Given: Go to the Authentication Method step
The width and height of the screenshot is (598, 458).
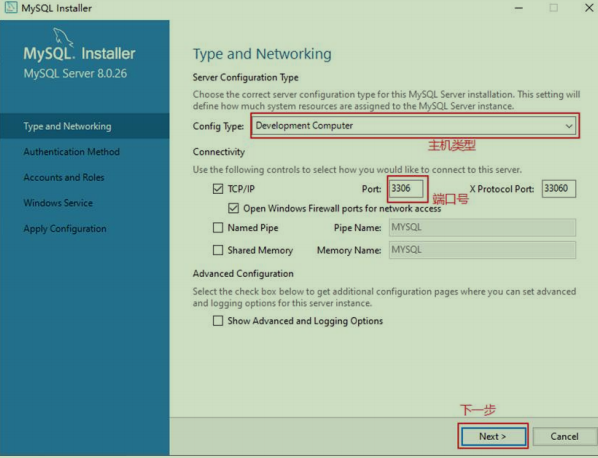Looking at the screenshot, I should click(71, 152).
